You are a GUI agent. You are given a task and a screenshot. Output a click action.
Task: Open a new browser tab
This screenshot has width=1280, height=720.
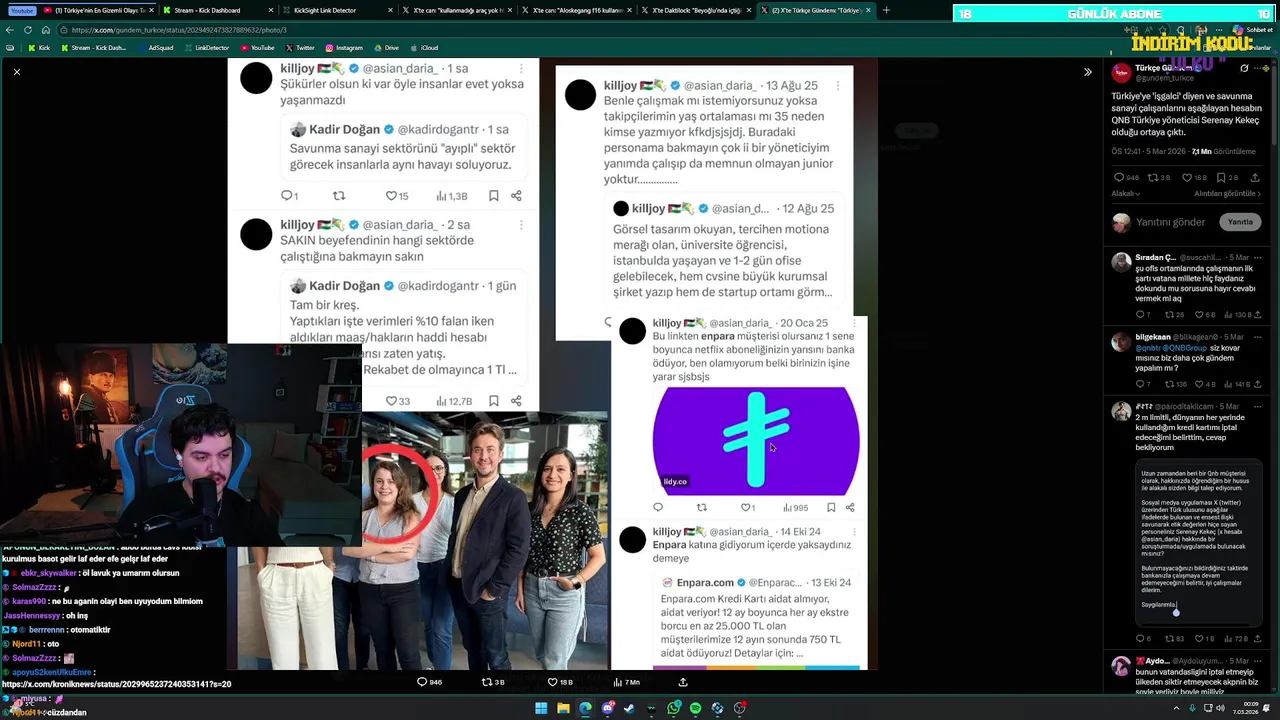pyautogui.click(x=885, y=10)
